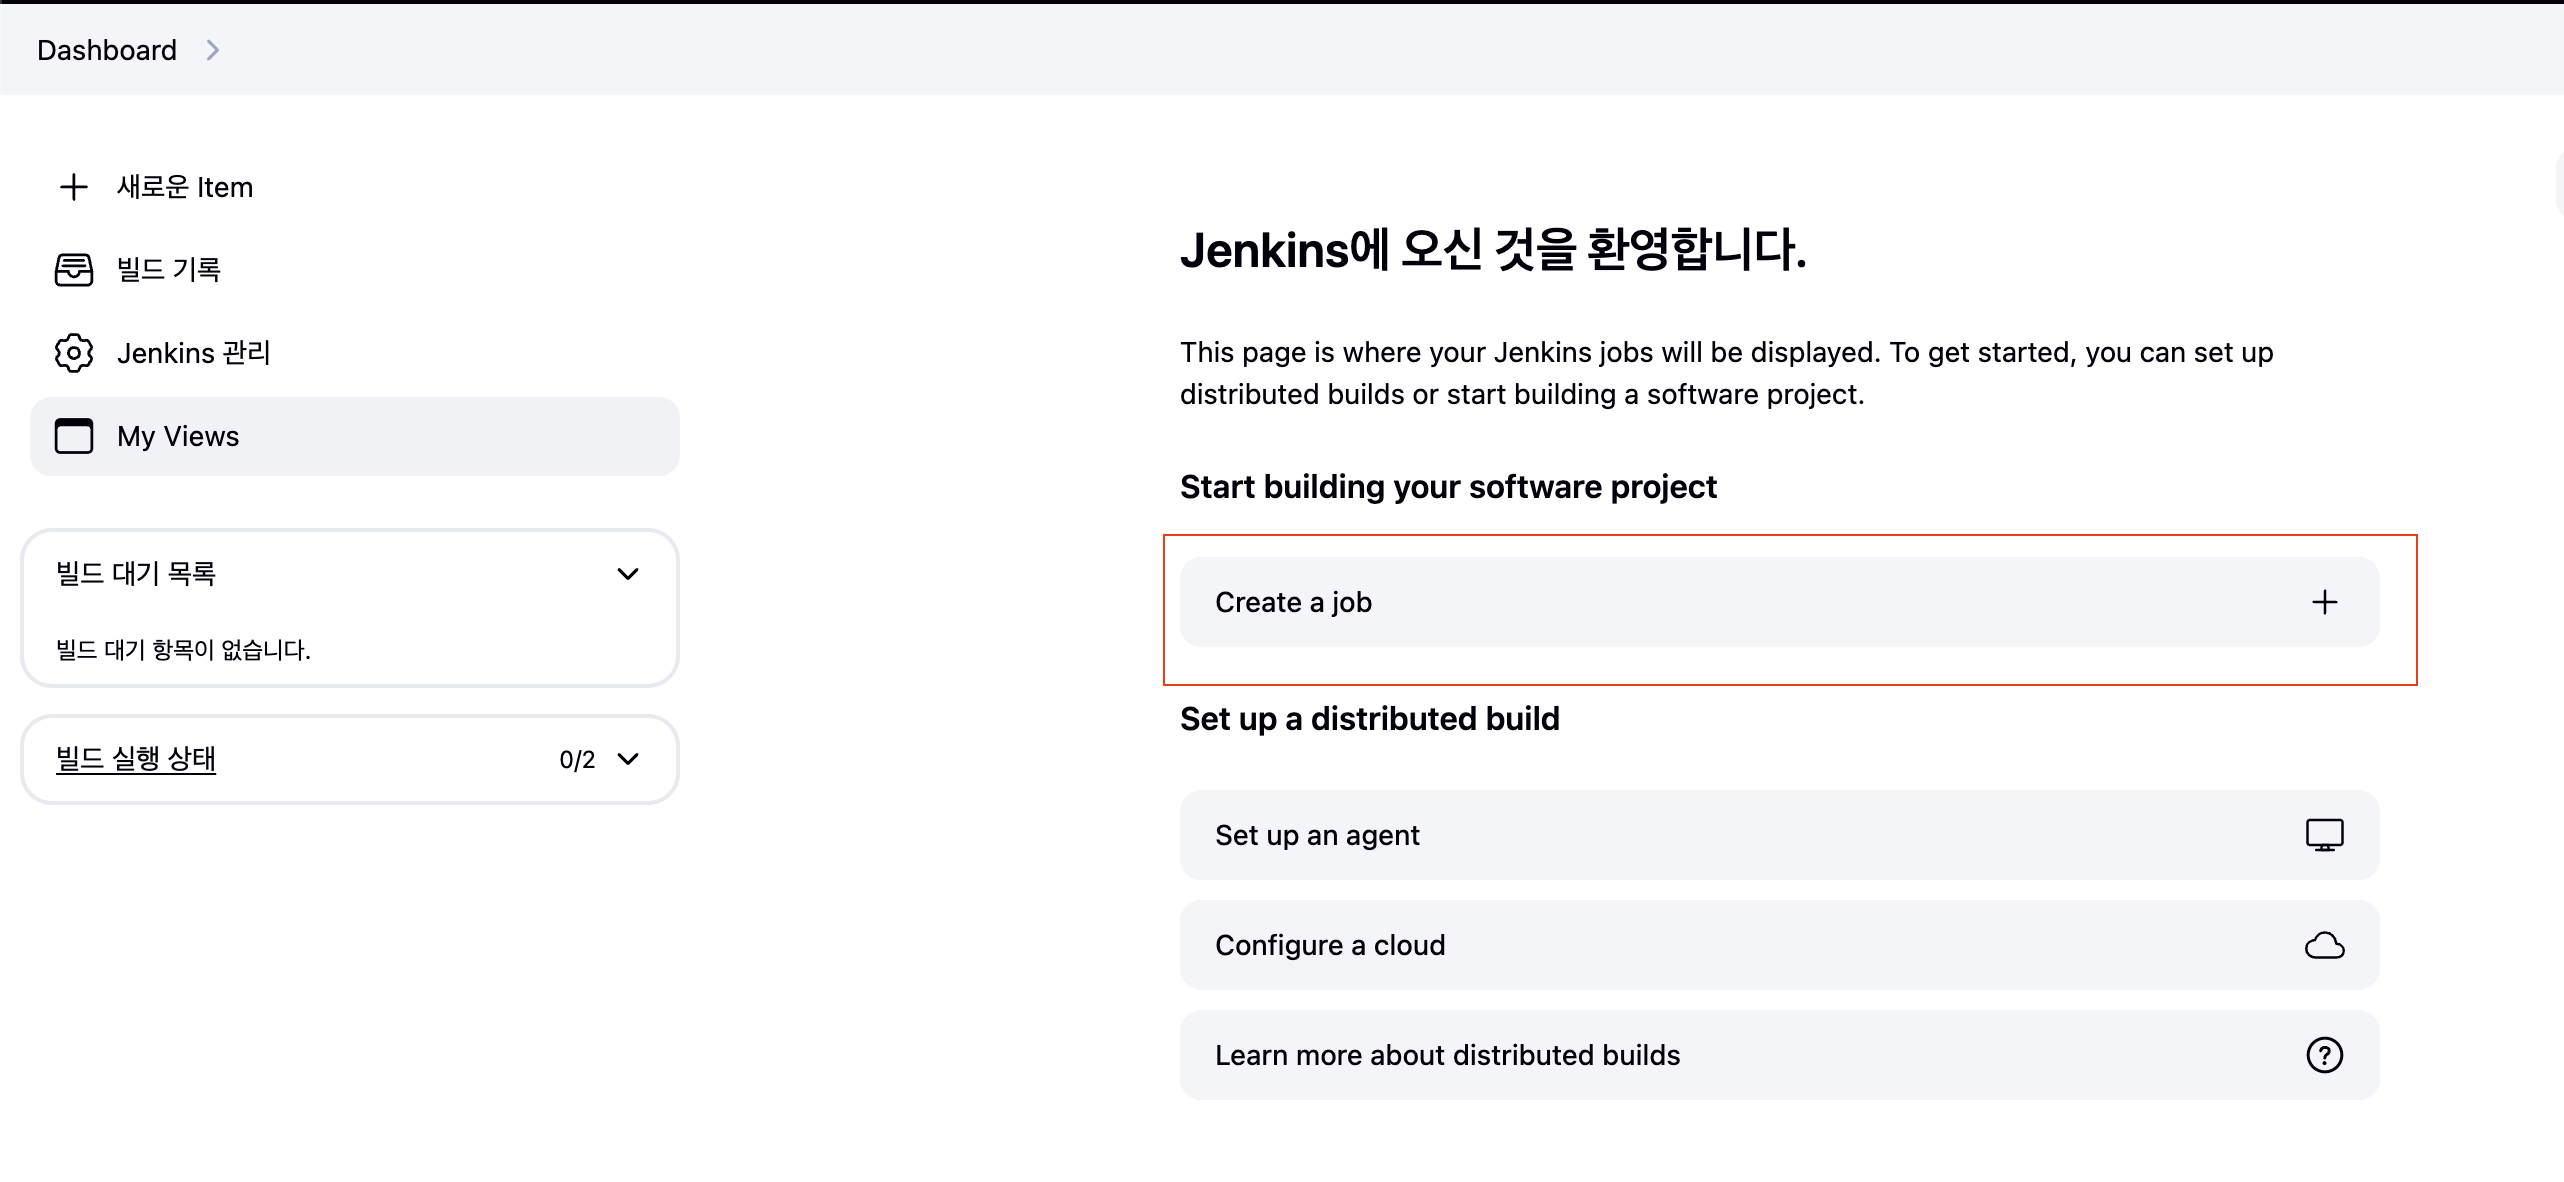
Task: Open the 빌드 실행 상태 link
Action: pos(136,759)
